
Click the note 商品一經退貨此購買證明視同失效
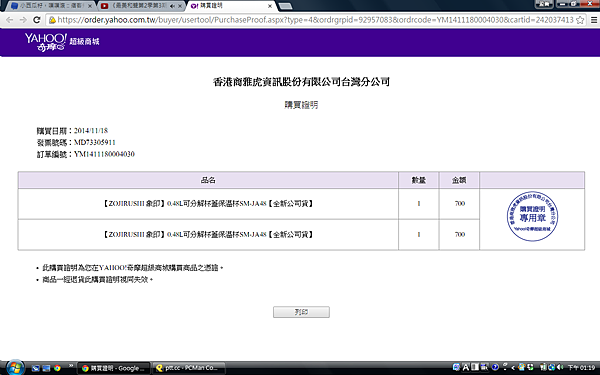[x=97, y=280]
